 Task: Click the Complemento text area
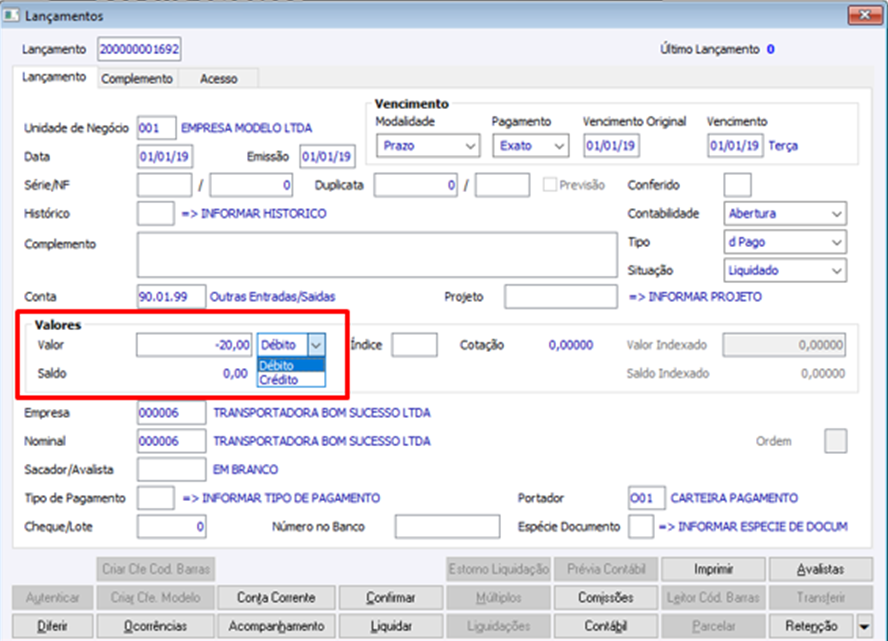click(x=377, y=254)
